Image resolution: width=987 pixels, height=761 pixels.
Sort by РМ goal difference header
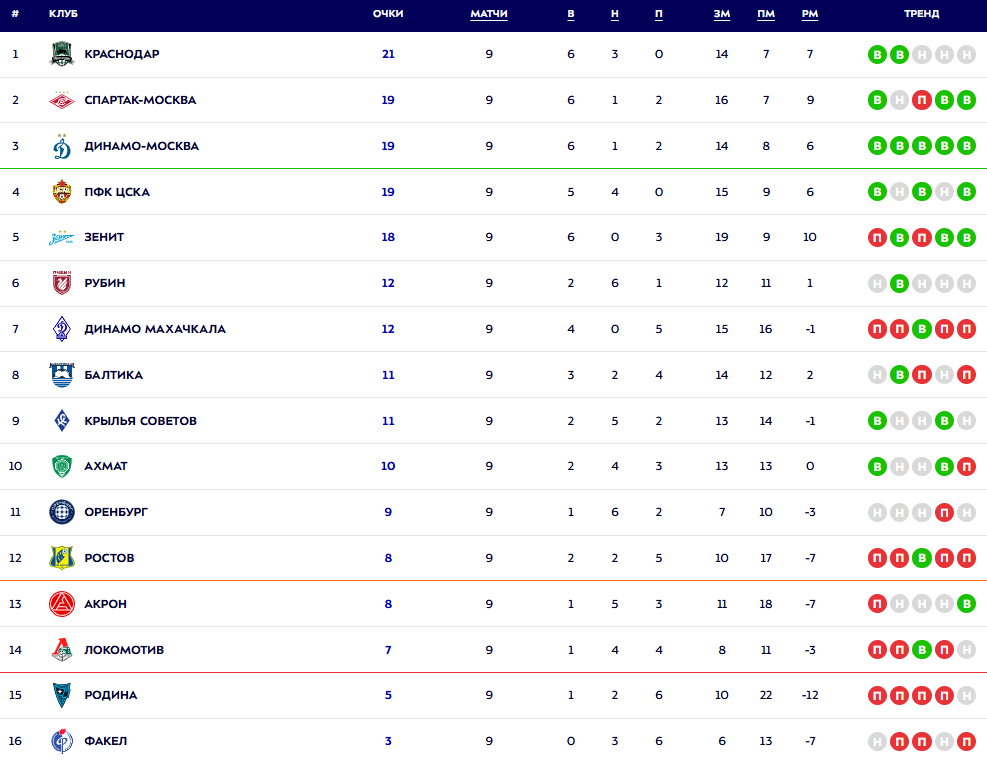click(810, 14)
